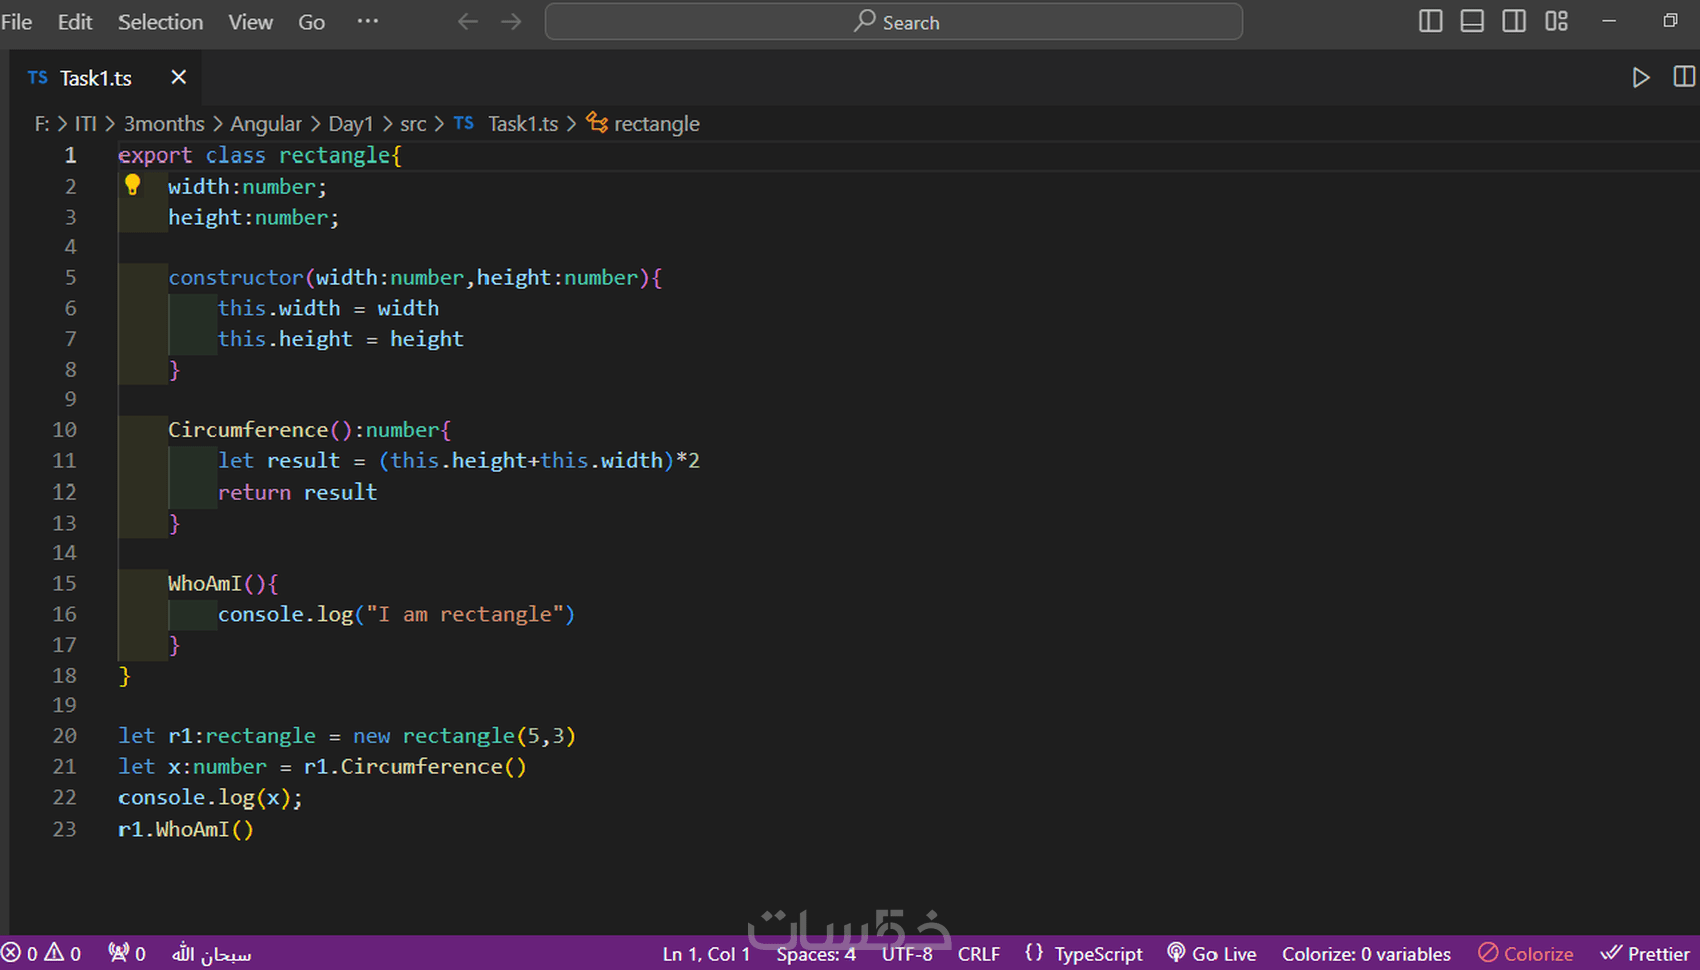This screenshot has height=970, width=1700.
Task: Close the Task1.ts tab
Action: (178, 78)
